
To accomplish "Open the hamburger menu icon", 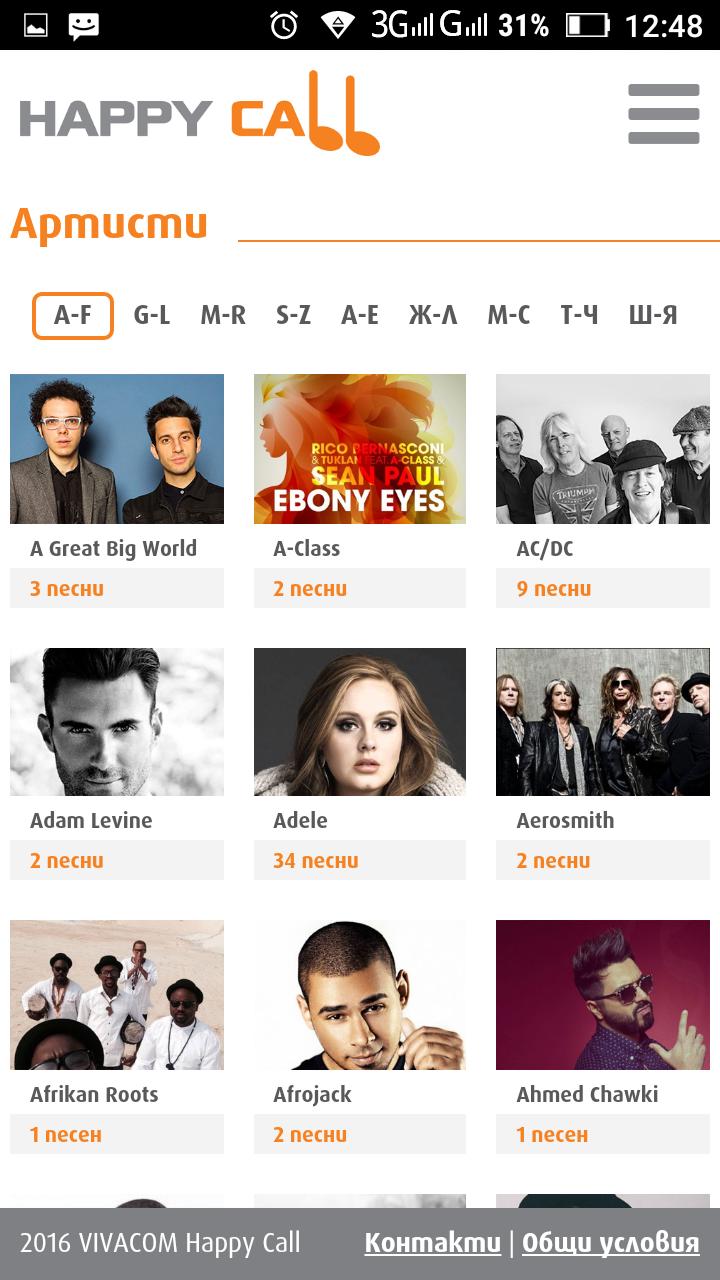I will click(x=664, y=114).
